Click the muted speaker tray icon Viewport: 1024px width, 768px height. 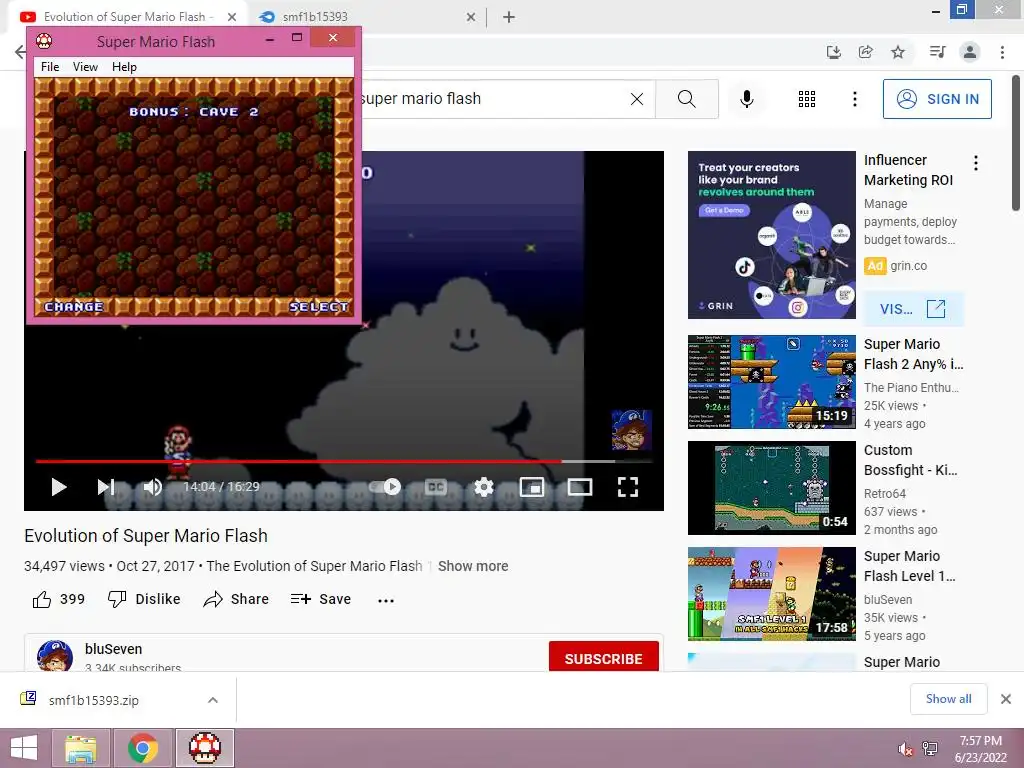905,749
